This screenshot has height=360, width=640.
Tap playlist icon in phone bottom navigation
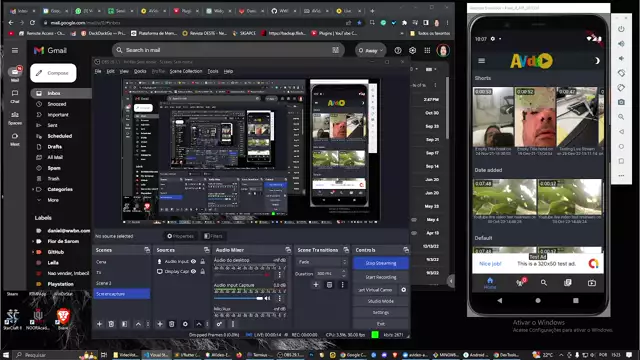pos(568,282)
